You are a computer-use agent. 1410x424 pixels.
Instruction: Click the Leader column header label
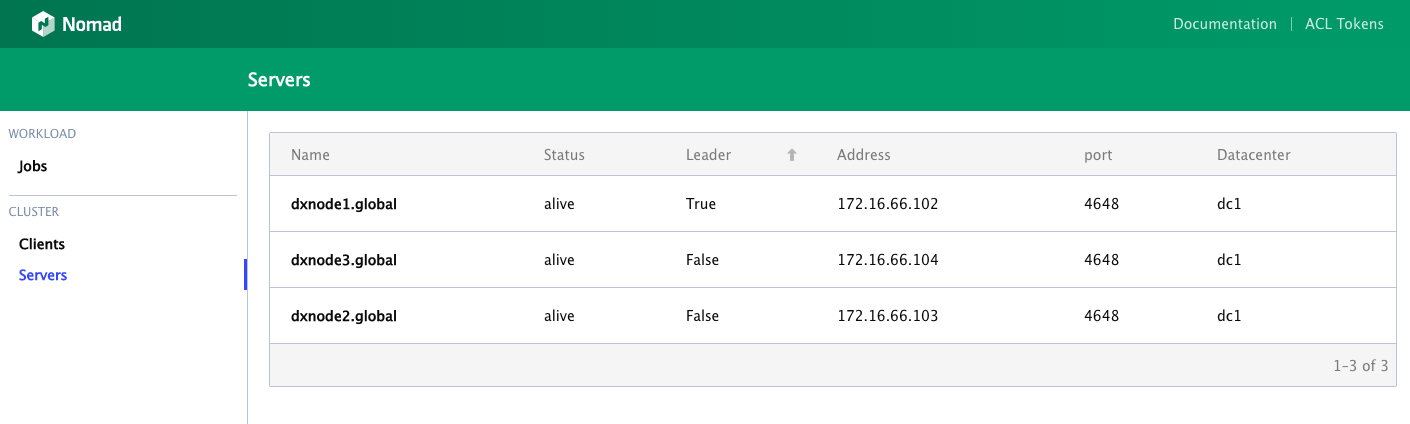pos(708,155)
